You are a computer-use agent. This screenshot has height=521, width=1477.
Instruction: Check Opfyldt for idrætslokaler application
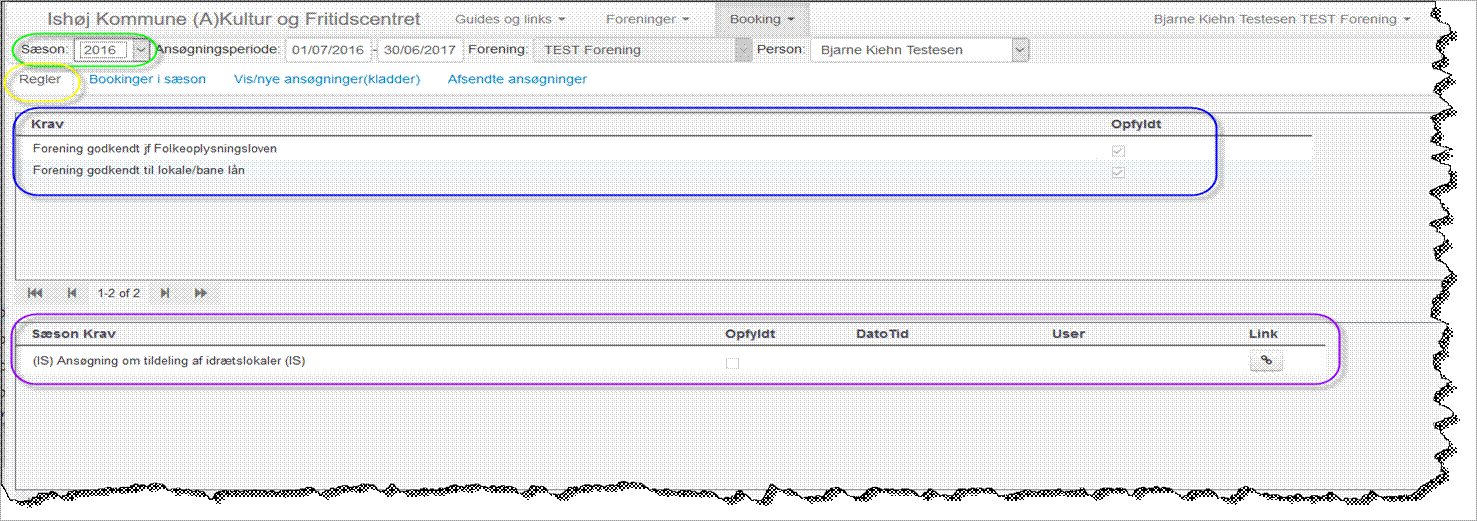732,363
